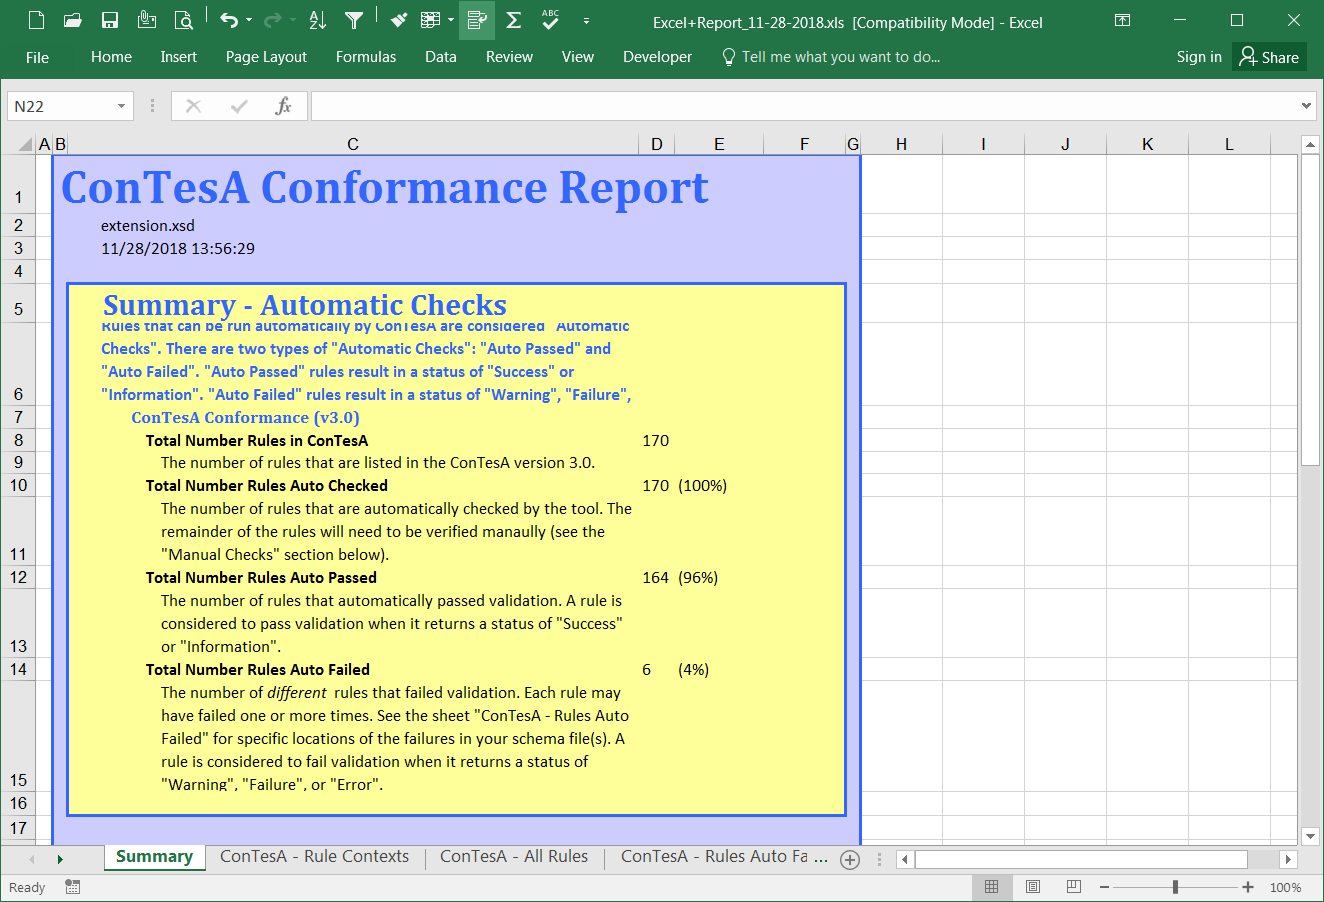Click the Sign in link

(x=1199, y=57)
